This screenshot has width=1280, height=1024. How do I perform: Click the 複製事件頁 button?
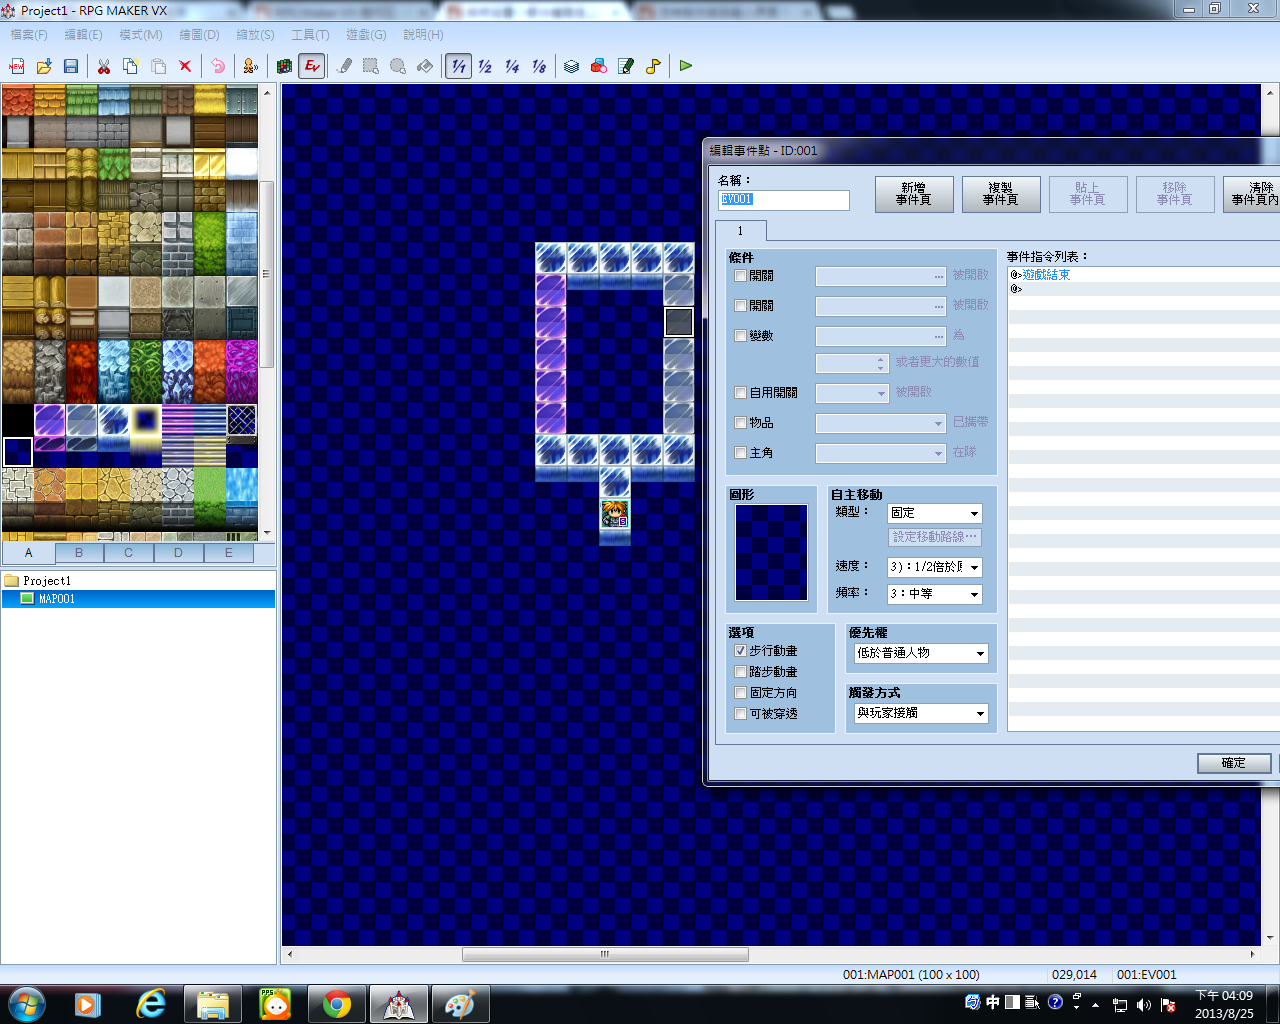pyautogui.click(x=1001, y=194)
